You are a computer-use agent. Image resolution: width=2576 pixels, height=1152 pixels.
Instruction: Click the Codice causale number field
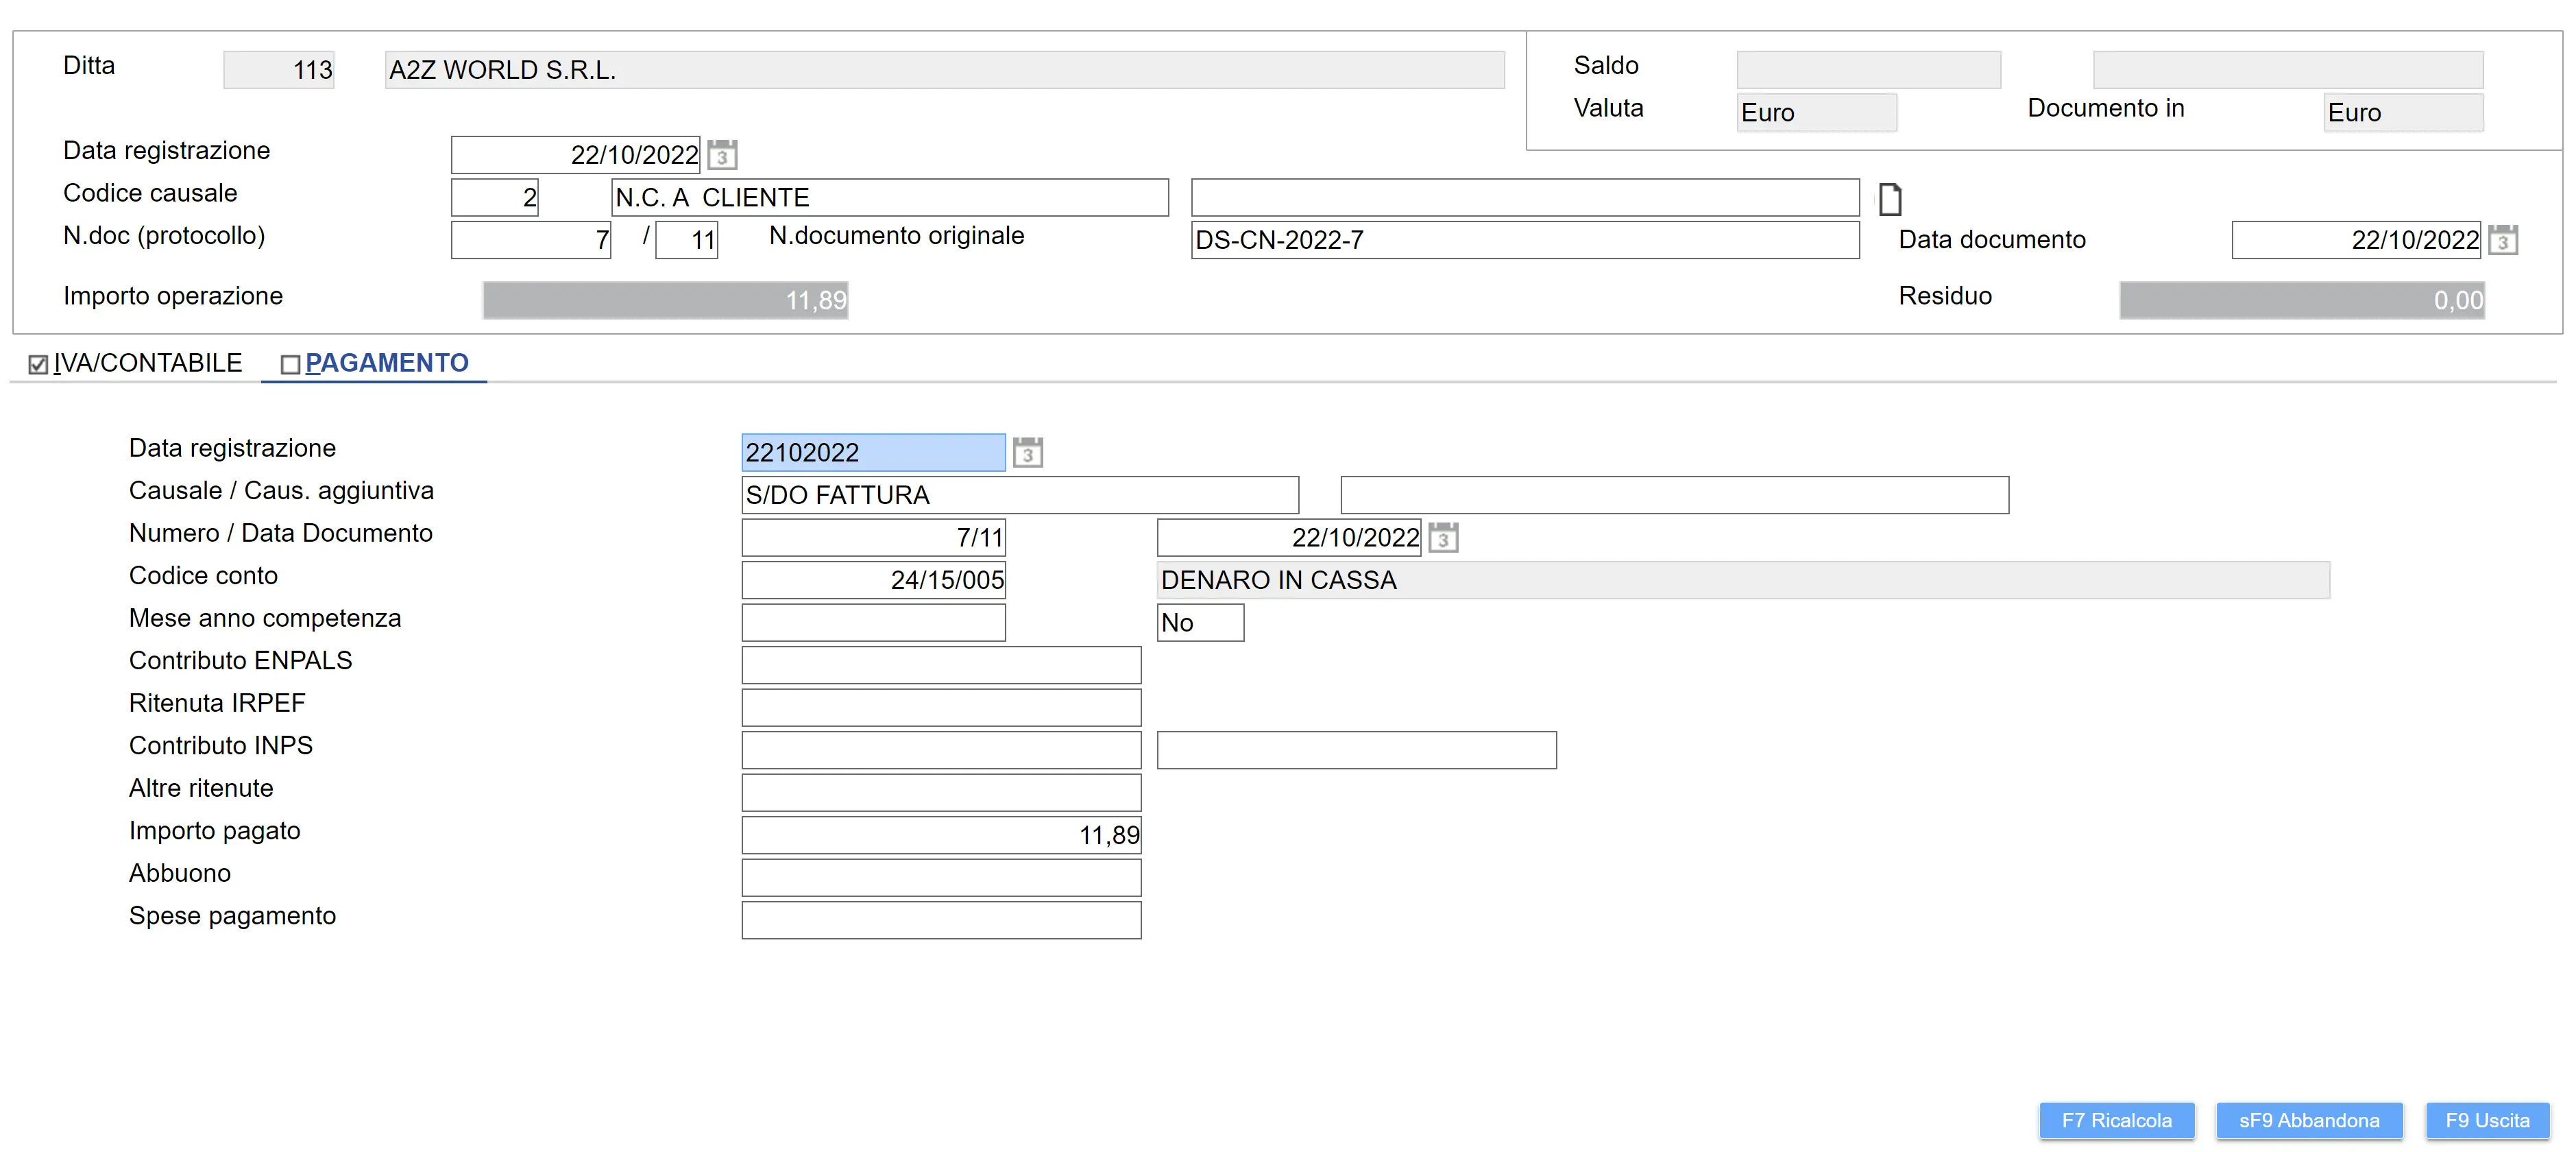494,197
